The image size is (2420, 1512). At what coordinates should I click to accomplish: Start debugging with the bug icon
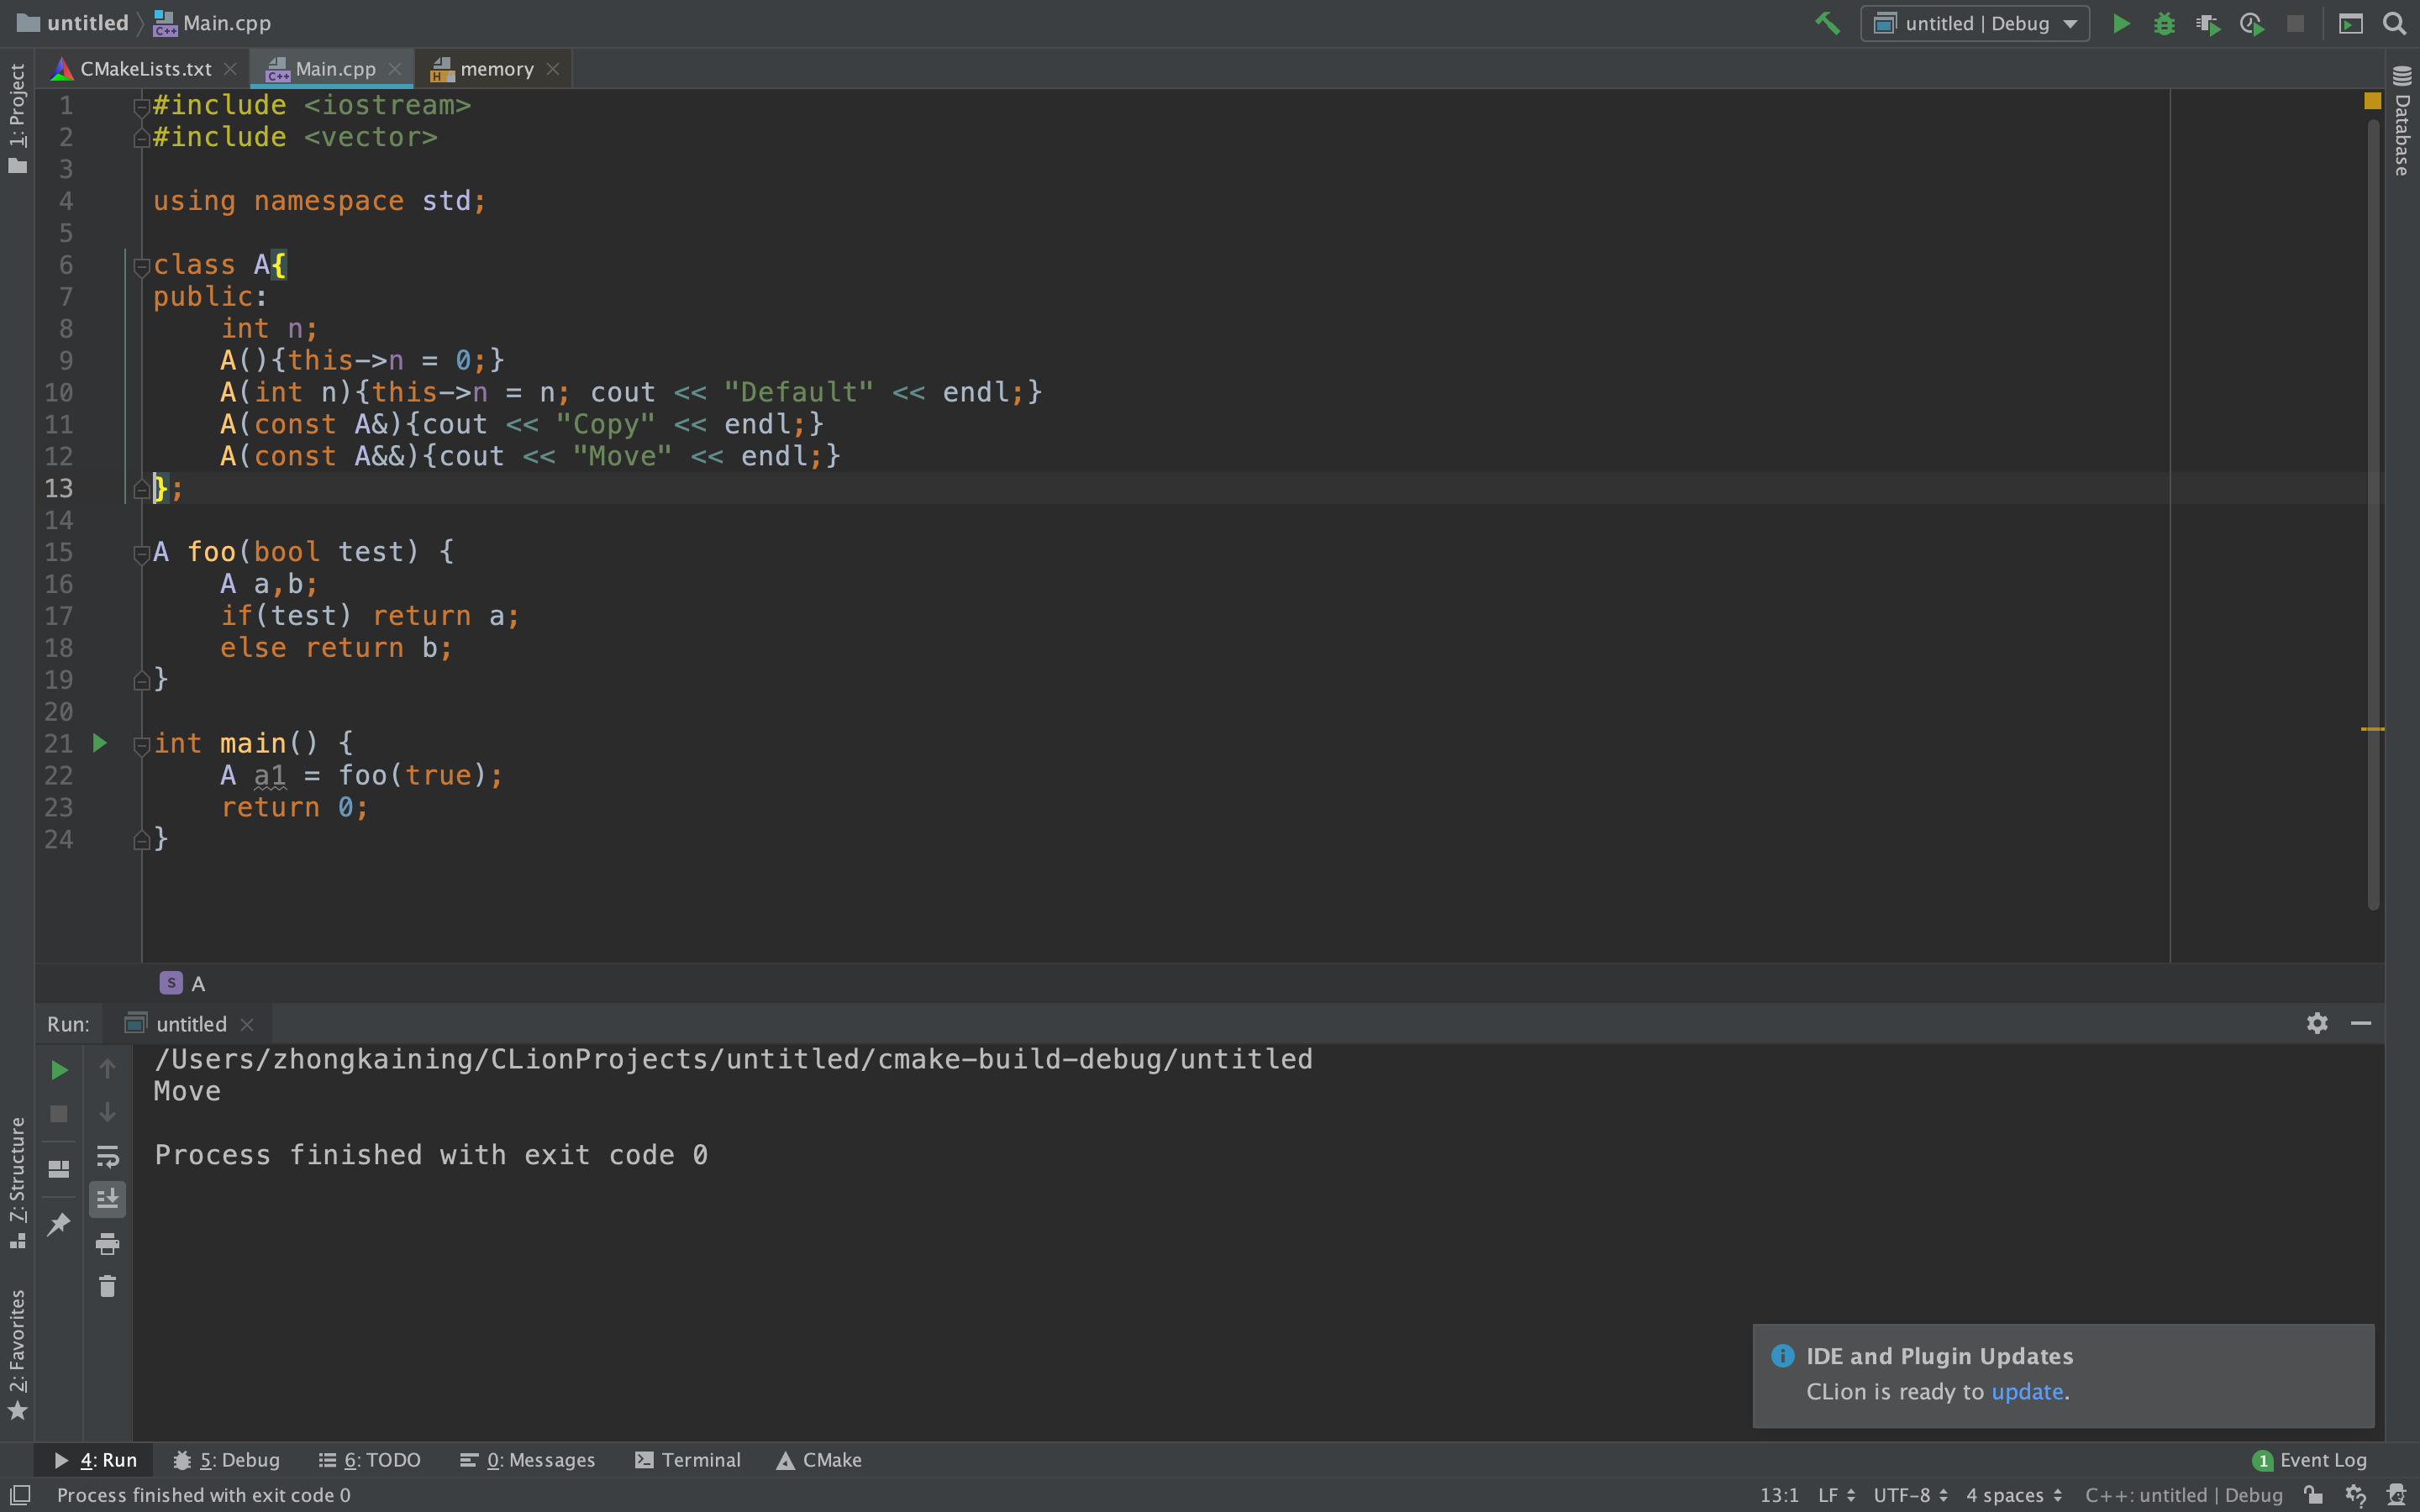(x=2164, y=23)
